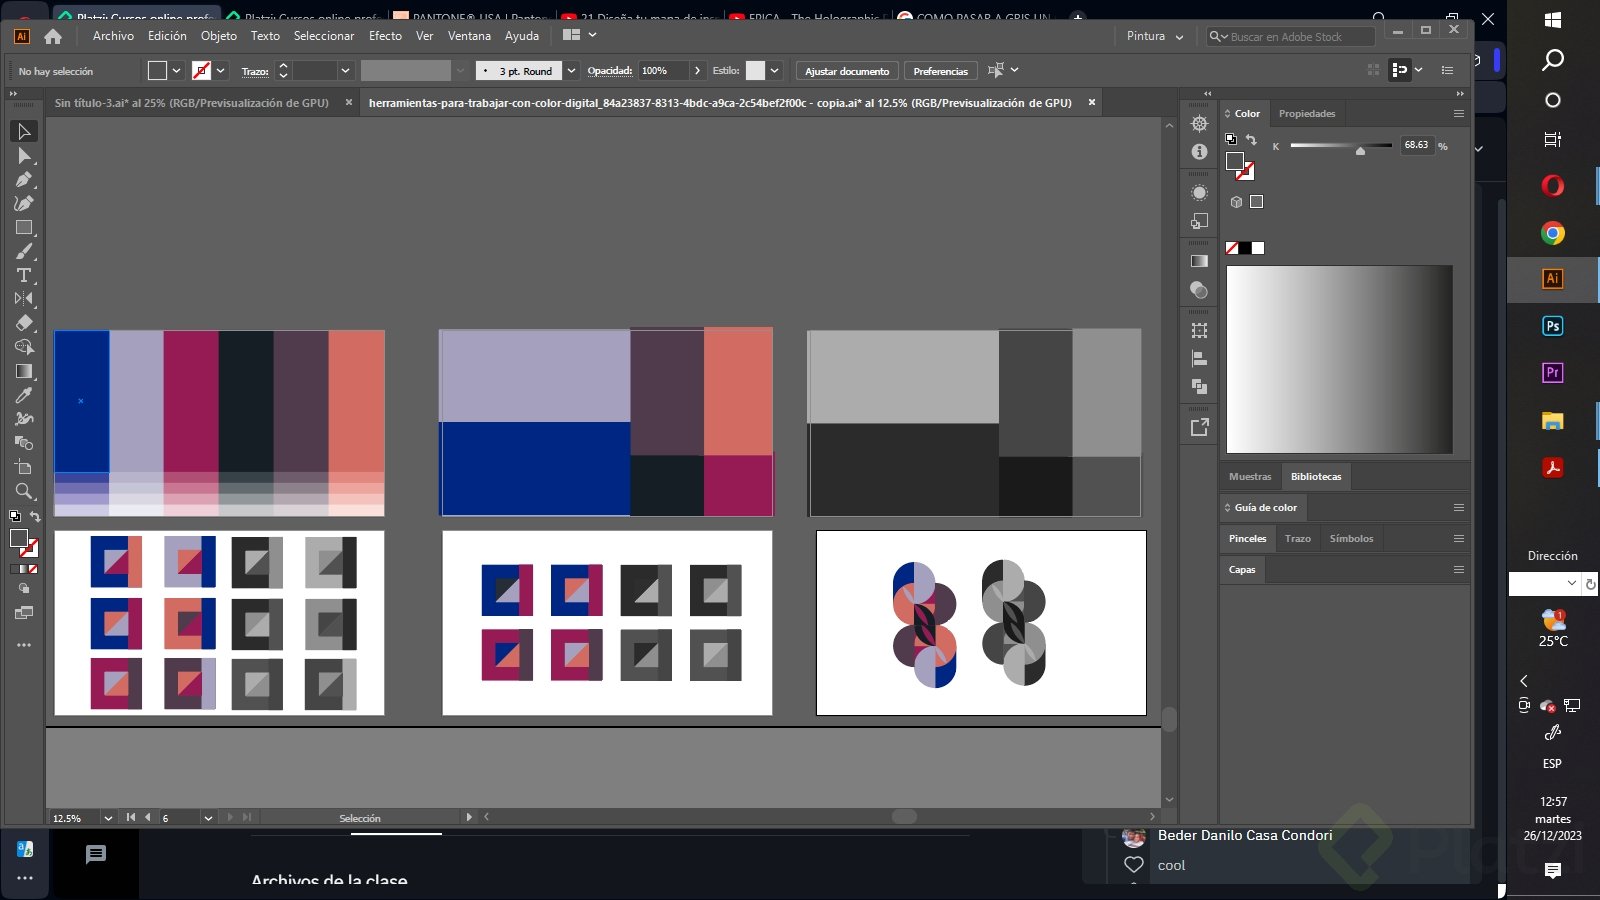This screenshot has height=900, width=1600.
Task: Swap fill and stroke in the toolbar
Action: tap(35, 517)
